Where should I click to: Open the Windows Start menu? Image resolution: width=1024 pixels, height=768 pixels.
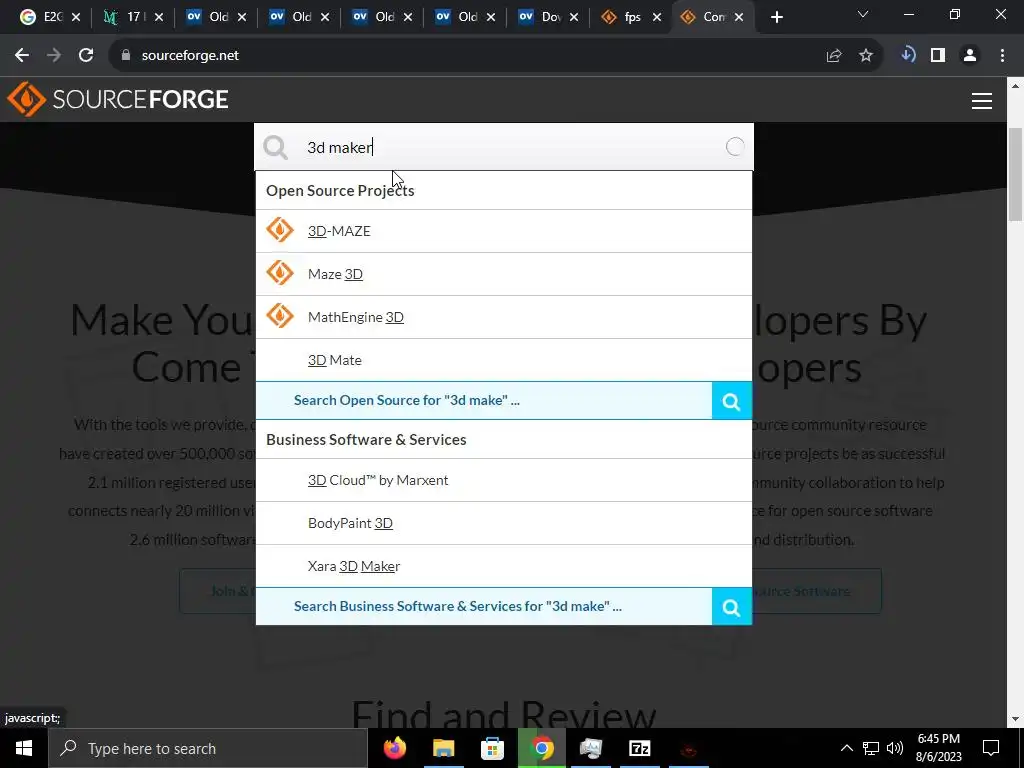coord(24,748)
